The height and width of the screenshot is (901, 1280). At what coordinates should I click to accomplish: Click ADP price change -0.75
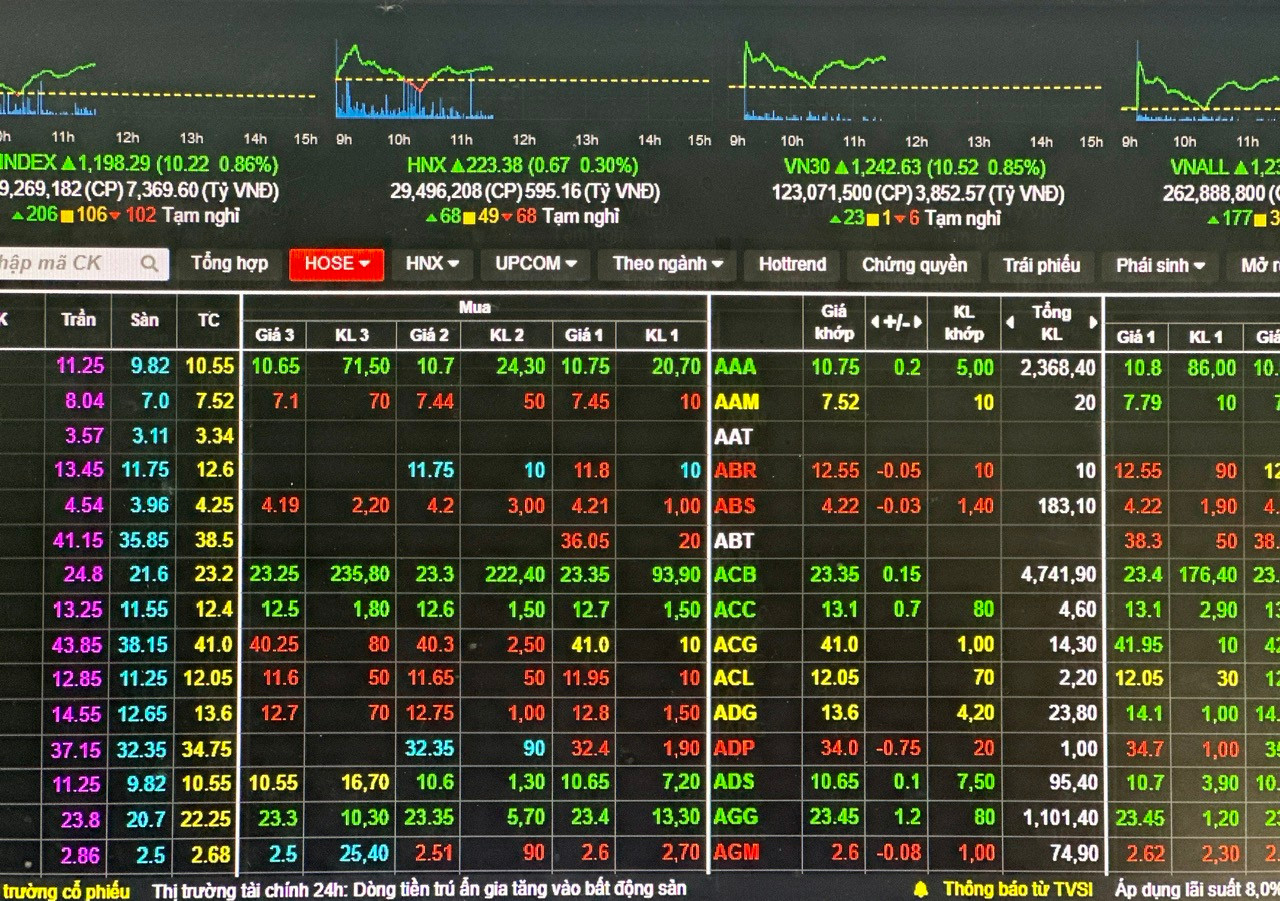(x=898, y=748)
